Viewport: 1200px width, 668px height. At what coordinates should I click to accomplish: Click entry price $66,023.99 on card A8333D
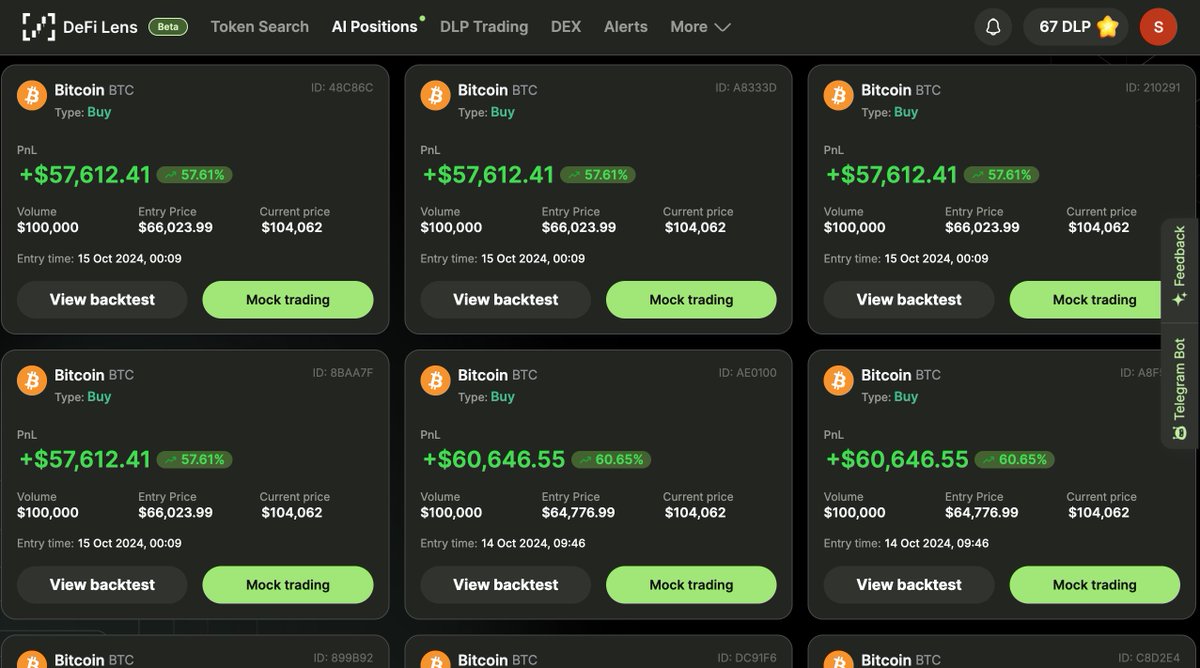(x=579, y=227)
